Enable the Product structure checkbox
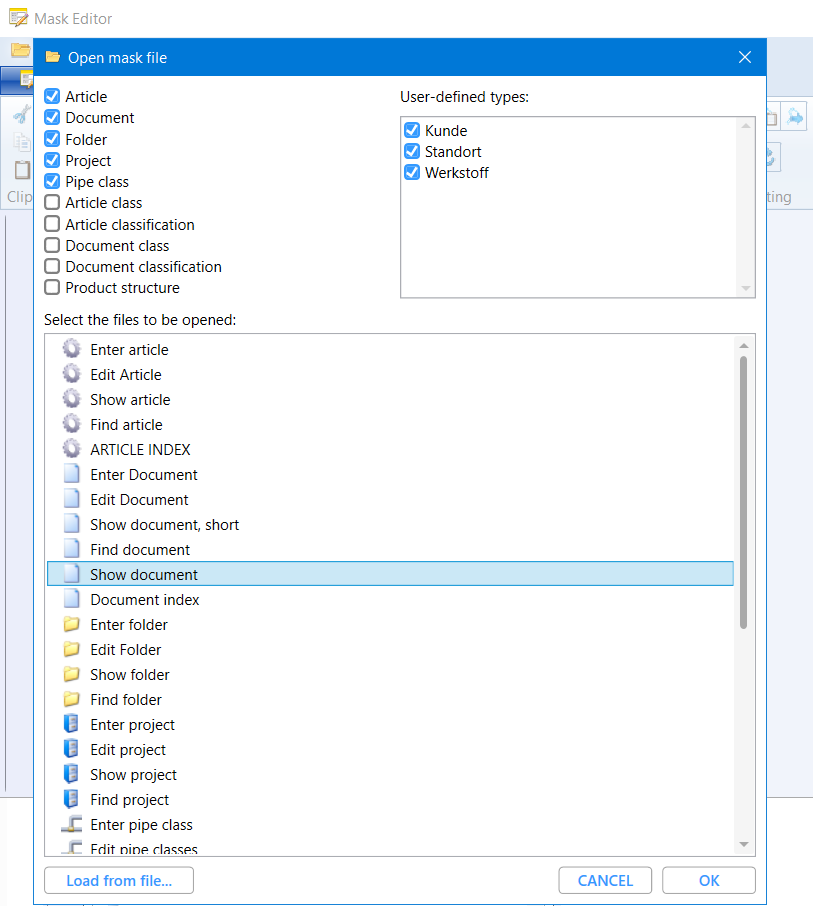 click(52, 288)
